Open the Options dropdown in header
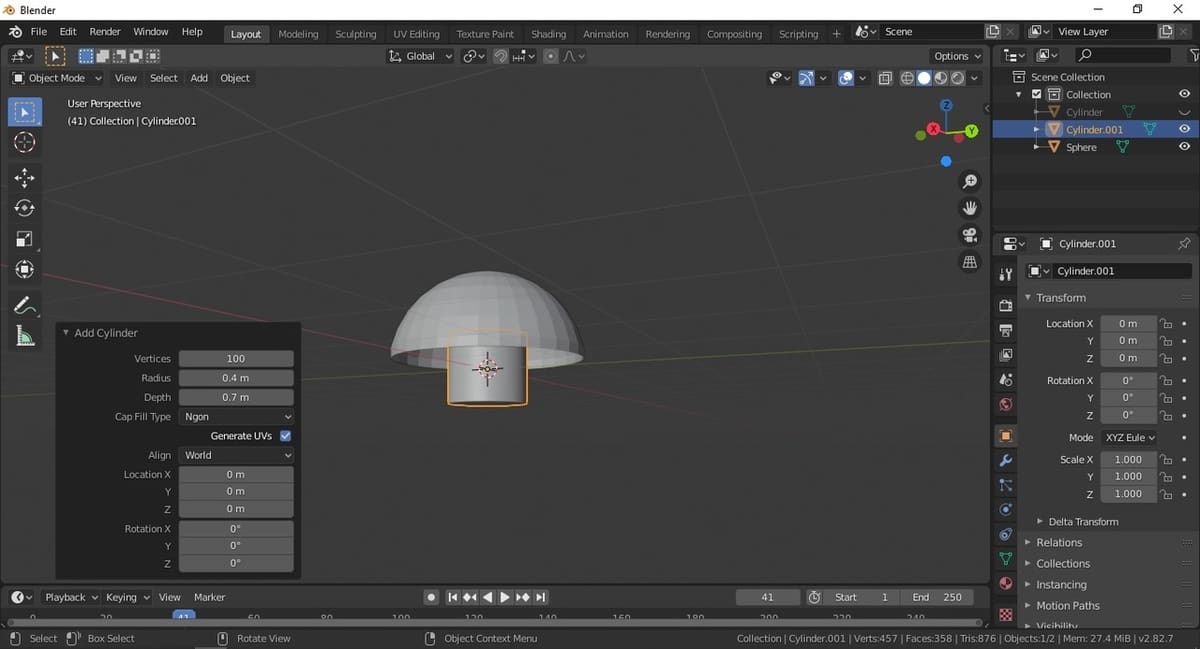Viewport: 1200px width, 649px height. point(956,56)
